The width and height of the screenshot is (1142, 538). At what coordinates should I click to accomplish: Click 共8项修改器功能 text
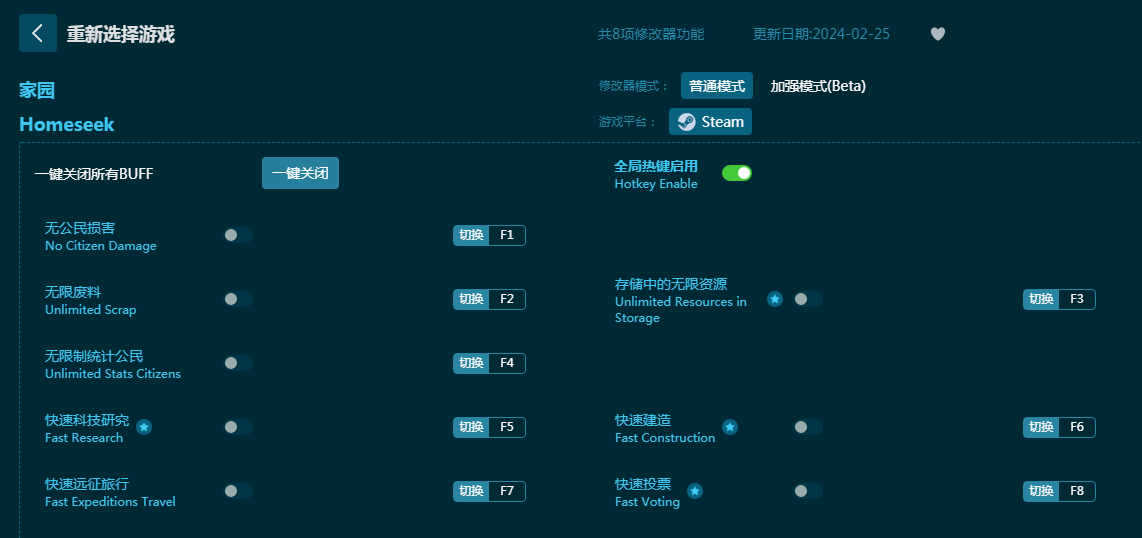(x=651, y=34)
